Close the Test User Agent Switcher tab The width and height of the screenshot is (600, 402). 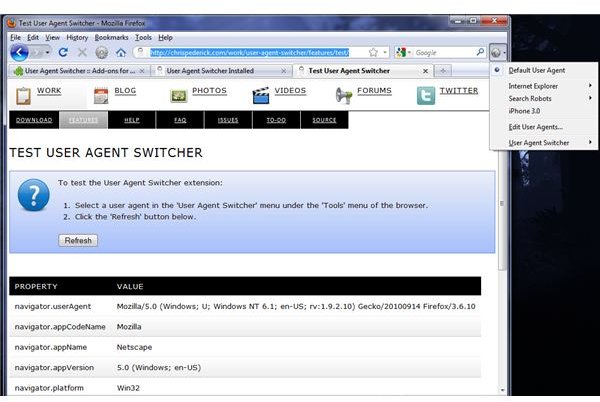pos(426,71)
